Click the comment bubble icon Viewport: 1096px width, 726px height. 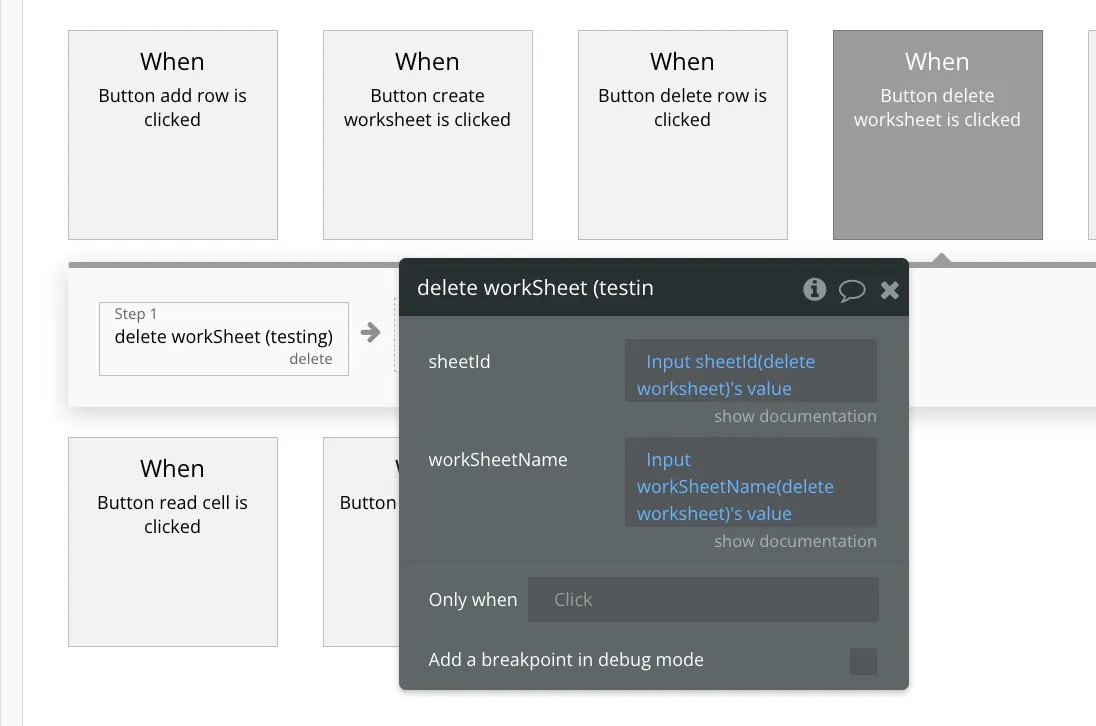point(852,291)
